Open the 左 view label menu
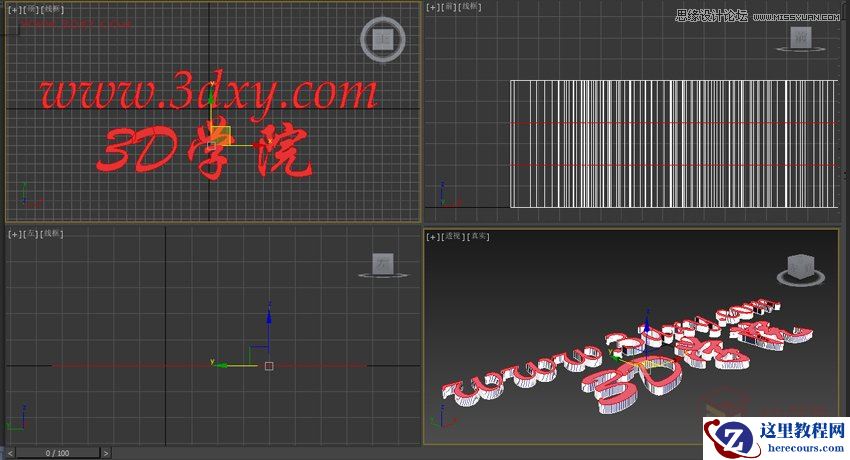850x460 pixels. point(31,234)
